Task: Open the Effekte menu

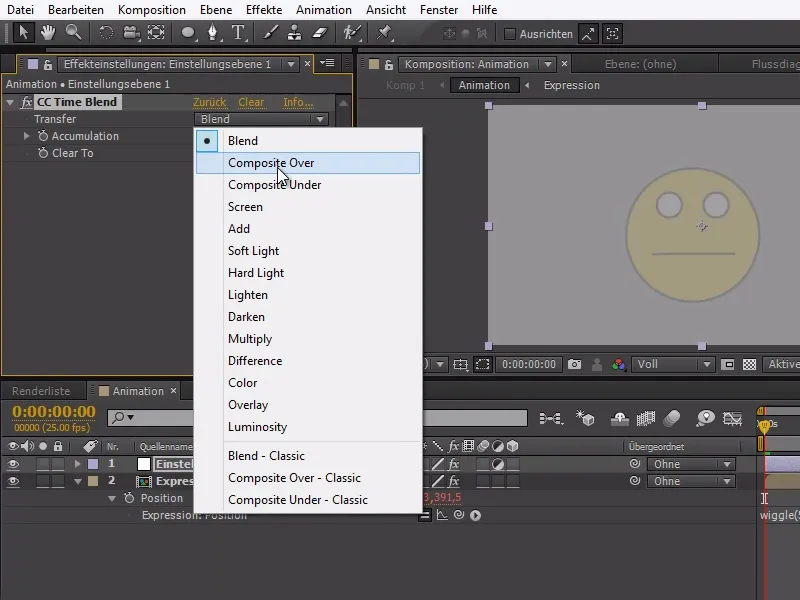Action: (x=263, y=9)
